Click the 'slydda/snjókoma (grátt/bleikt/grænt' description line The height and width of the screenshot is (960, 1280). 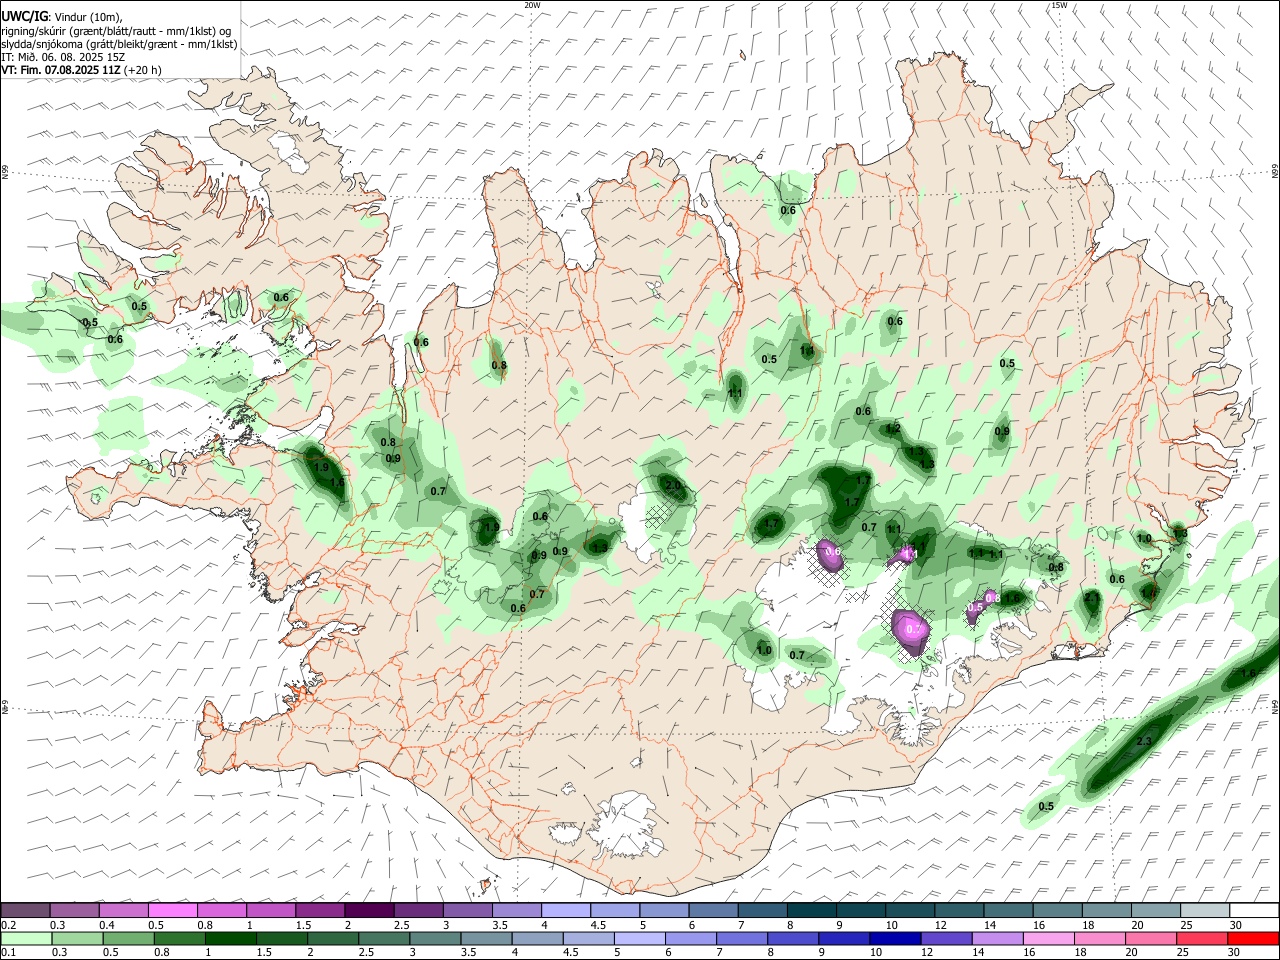119,44
